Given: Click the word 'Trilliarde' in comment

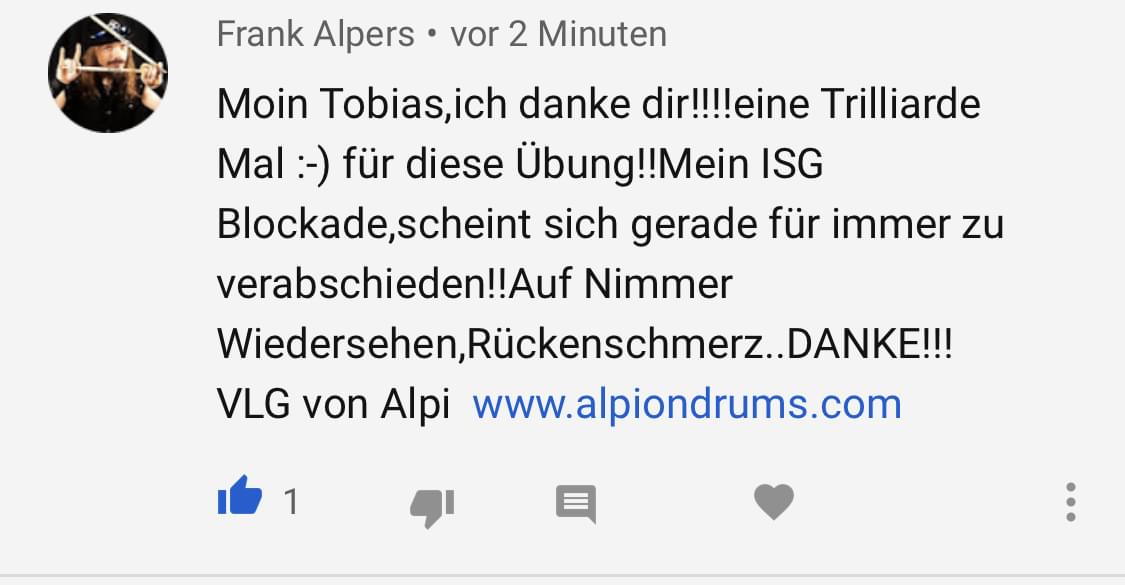Looking at the screenshot, I should coord(900,104).
